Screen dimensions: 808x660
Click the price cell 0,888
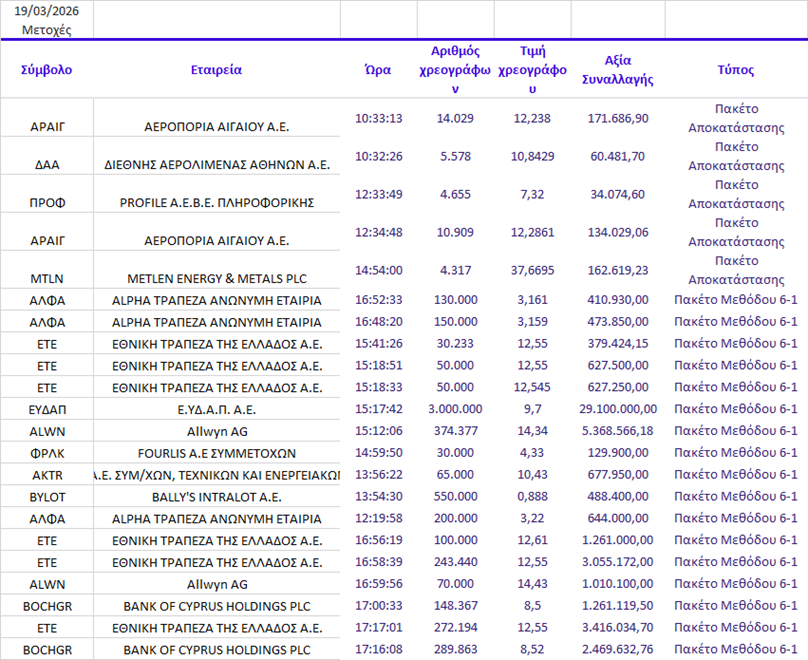click(532, 496)
